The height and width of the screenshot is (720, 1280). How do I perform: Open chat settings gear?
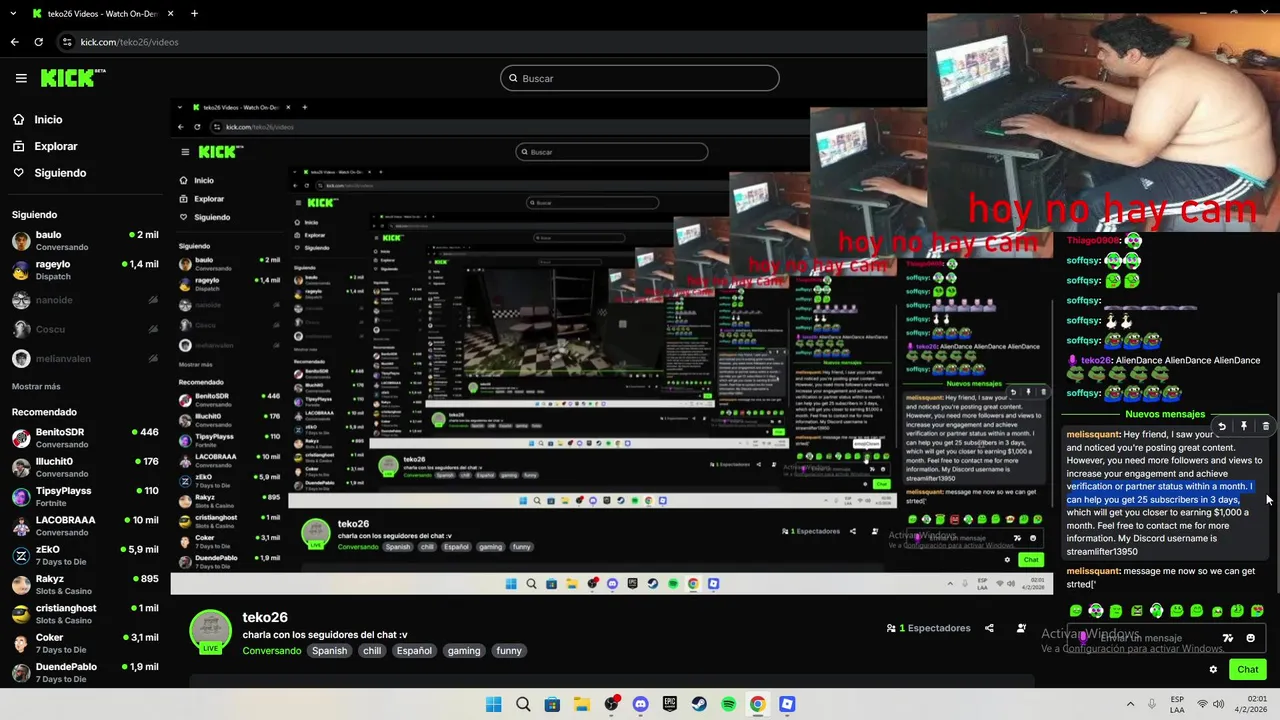point(1213,670)
